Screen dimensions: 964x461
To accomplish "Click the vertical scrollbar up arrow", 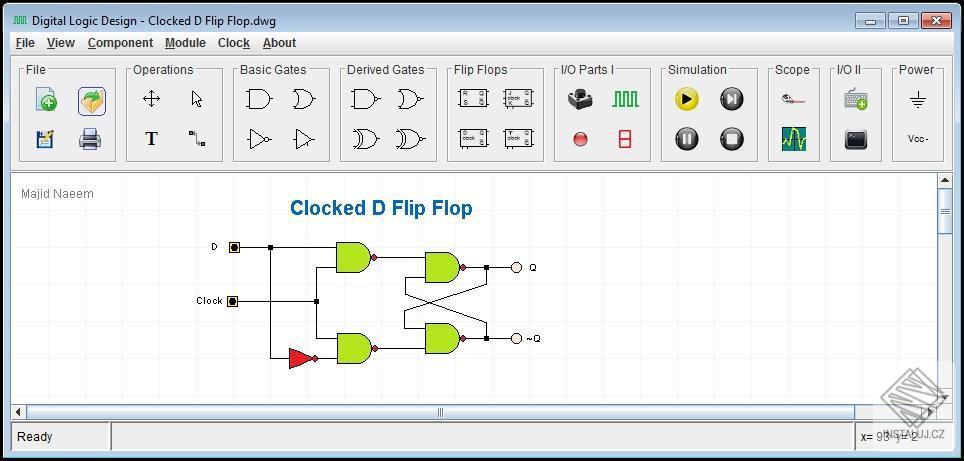I will point(945,180).
